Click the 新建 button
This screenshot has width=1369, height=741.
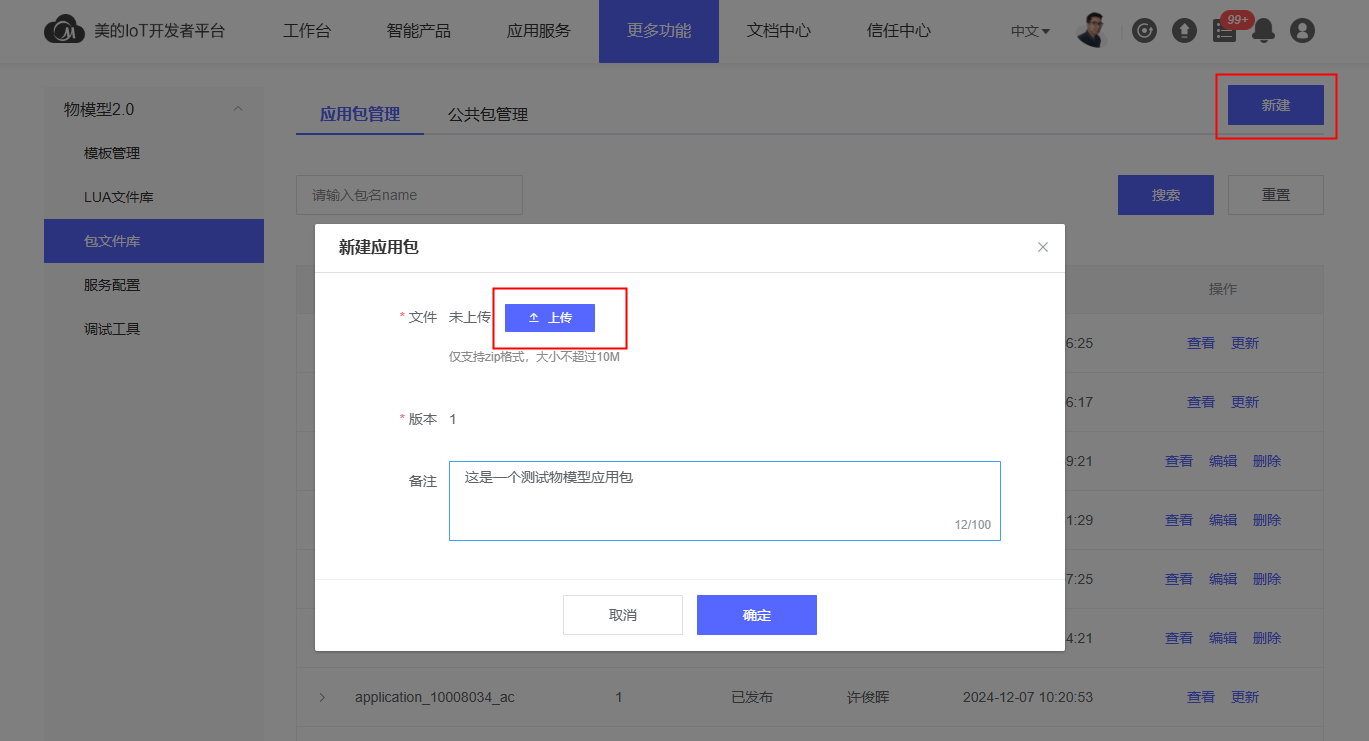1276,105
